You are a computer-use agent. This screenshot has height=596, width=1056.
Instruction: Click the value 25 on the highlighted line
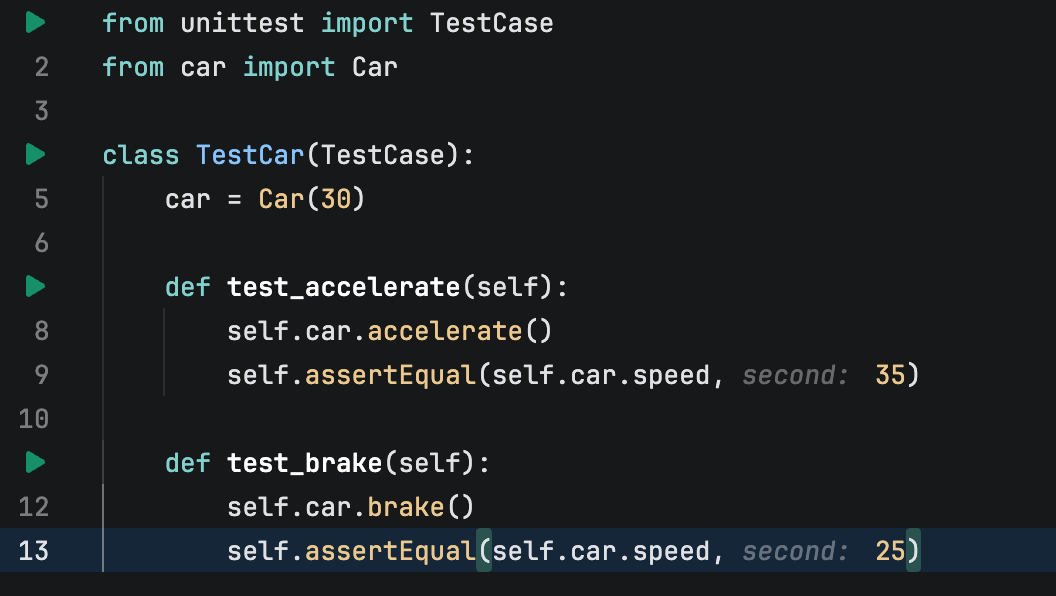[x=890, y=551]
